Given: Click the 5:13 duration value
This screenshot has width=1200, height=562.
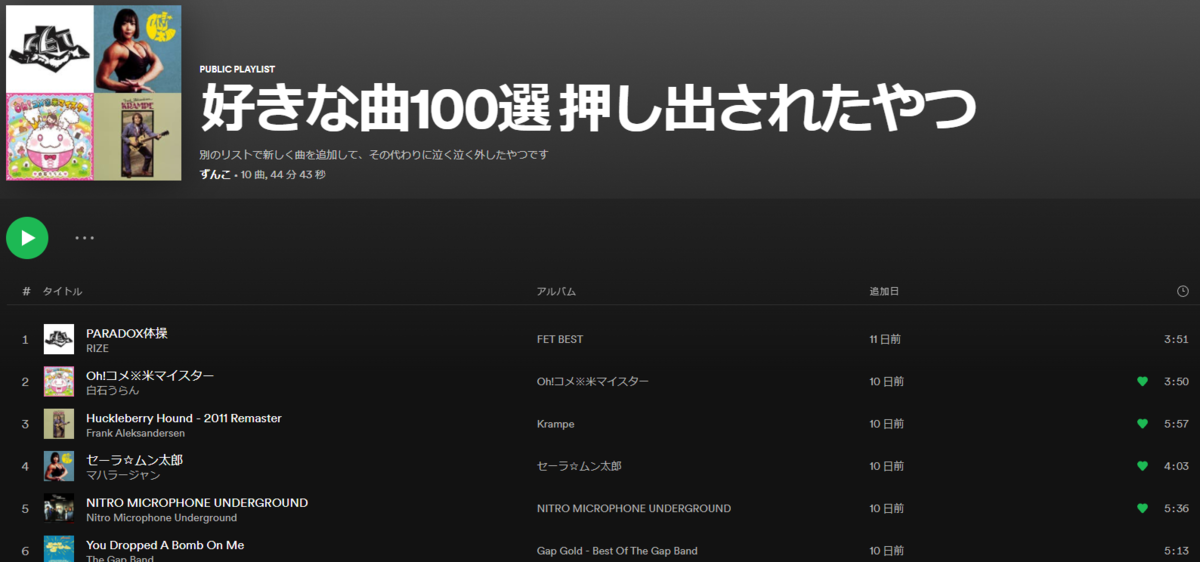Looking at the screenshot, I should point(1176,551).
